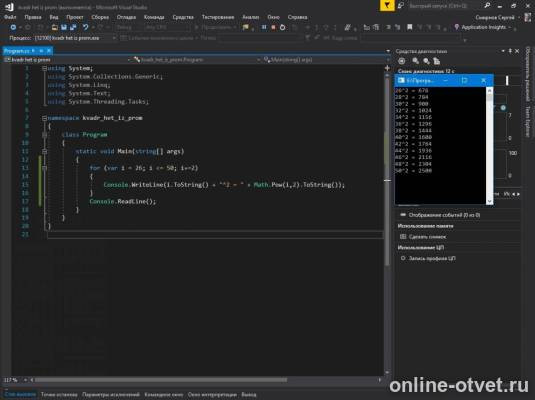The width and height of the screenshot is (535, 400).
Task: Open the Отладка menu
Action: pyautogui.click(x=126, y=17)
